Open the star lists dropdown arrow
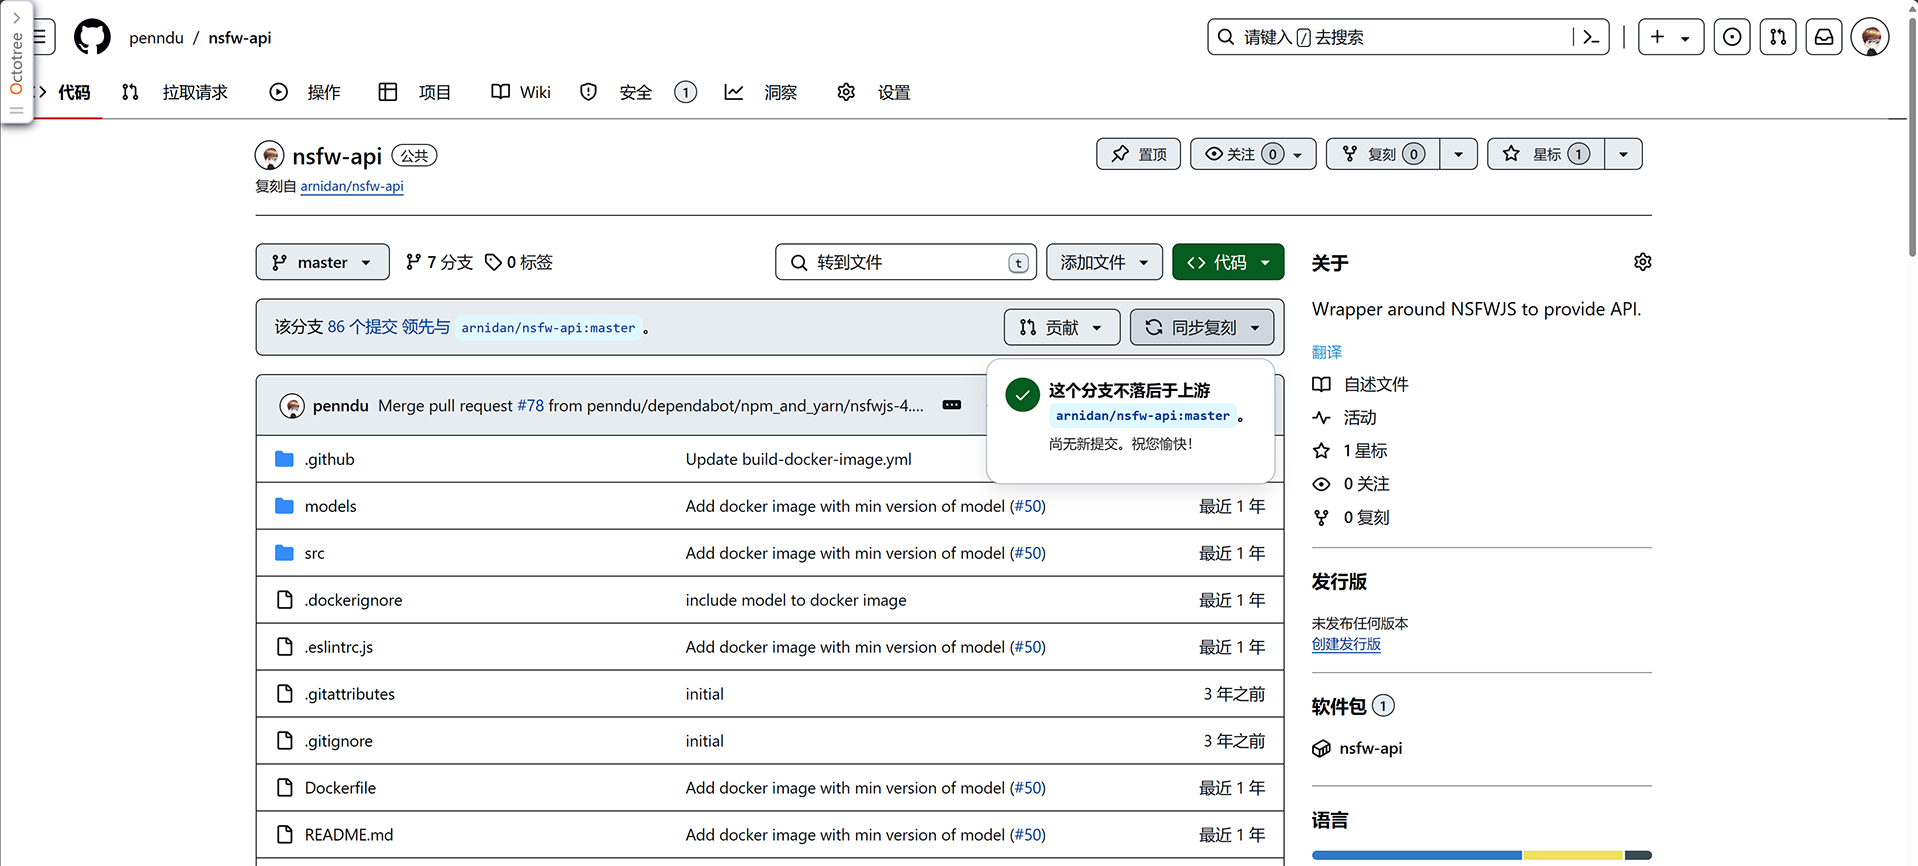The width and height of the screenshot is (1918, 866). tap(1623, 154)
